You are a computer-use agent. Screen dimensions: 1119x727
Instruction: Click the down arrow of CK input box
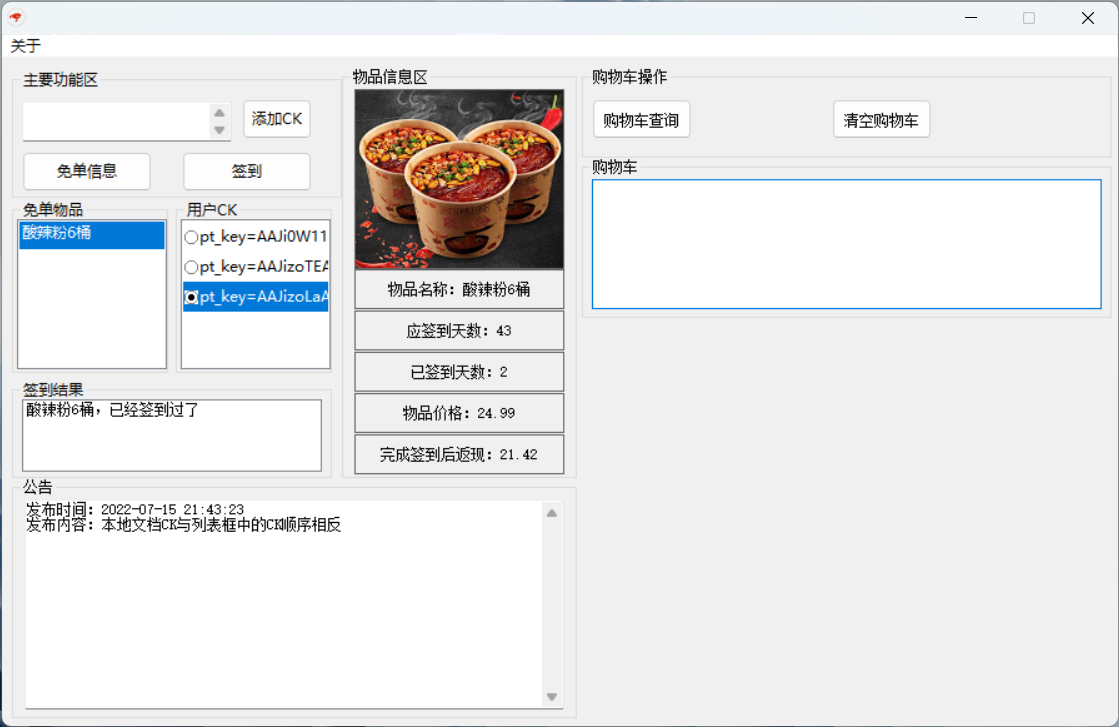pos(219,130)
